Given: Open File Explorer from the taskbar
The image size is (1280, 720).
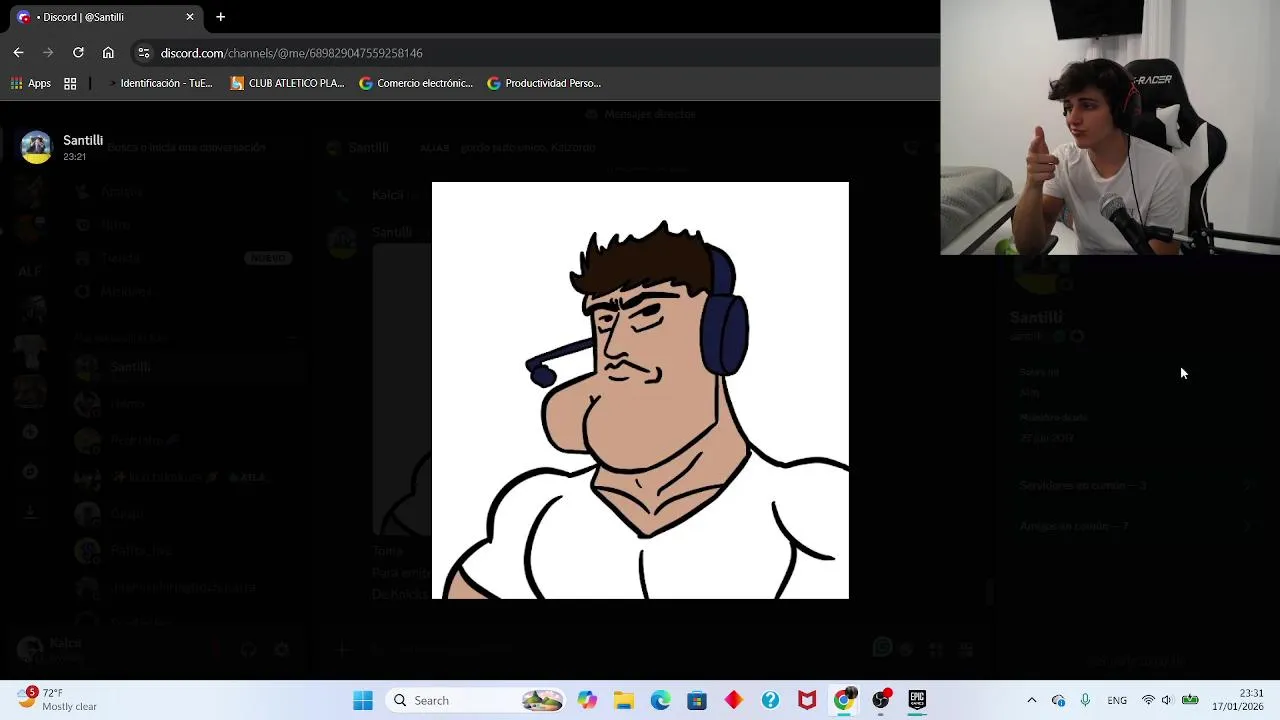Looking at the screenshot, I should point(624,700).
